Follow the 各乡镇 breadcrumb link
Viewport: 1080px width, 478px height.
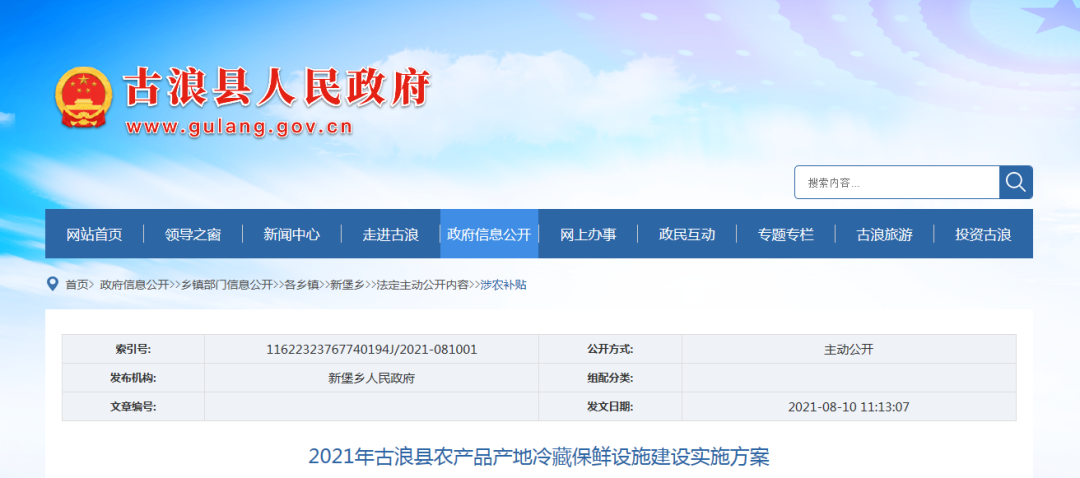pyautogui.click(x=302, y=284)
